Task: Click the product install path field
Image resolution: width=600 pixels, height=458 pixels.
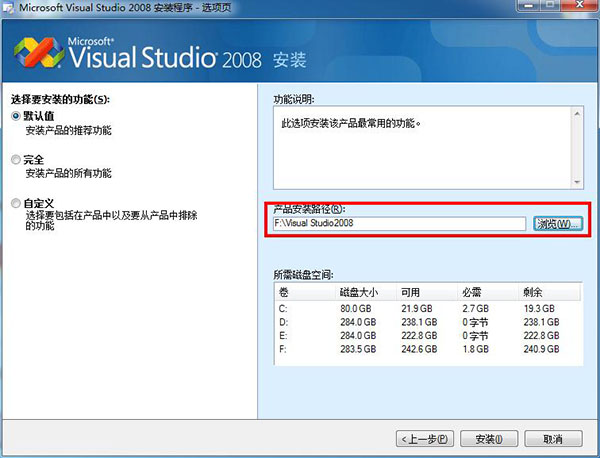Action: pyautogui.click(x=399, y=223)
